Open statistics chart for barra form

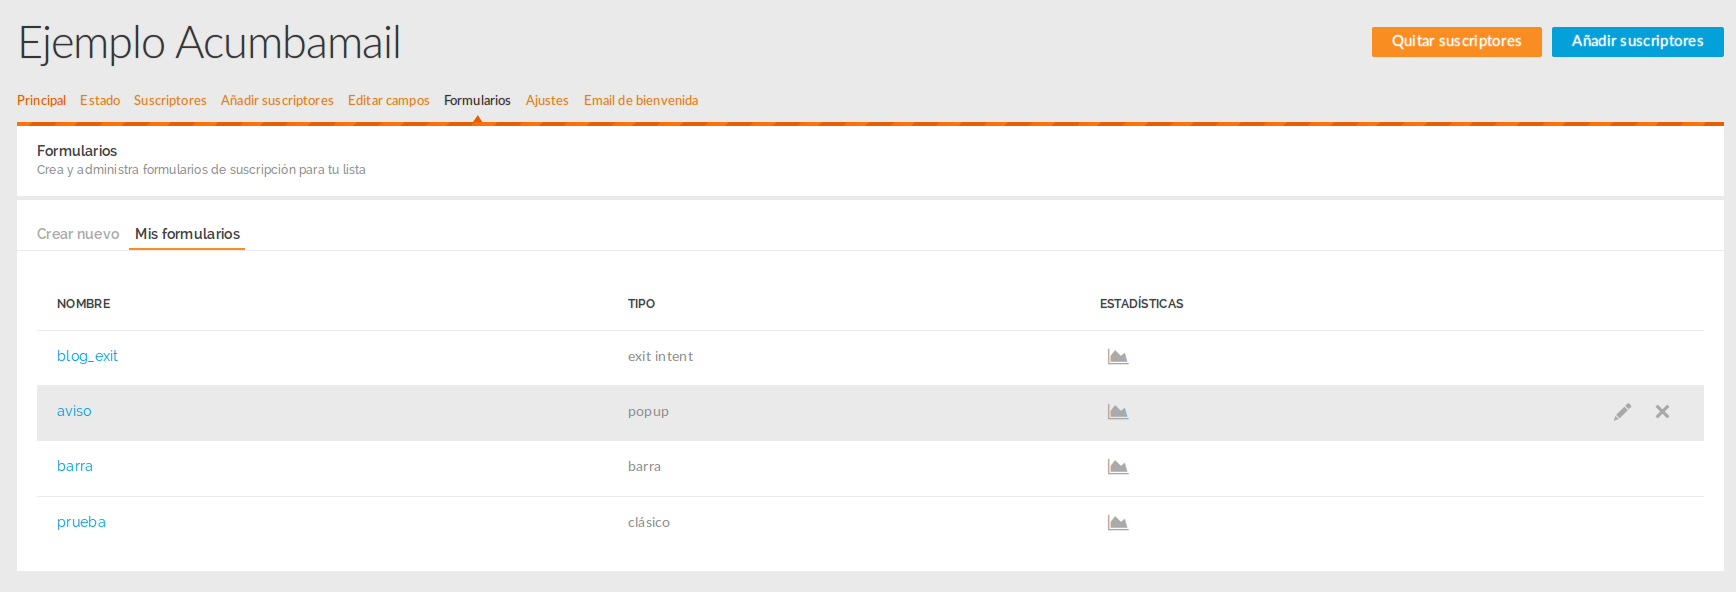pos(1117,467)
